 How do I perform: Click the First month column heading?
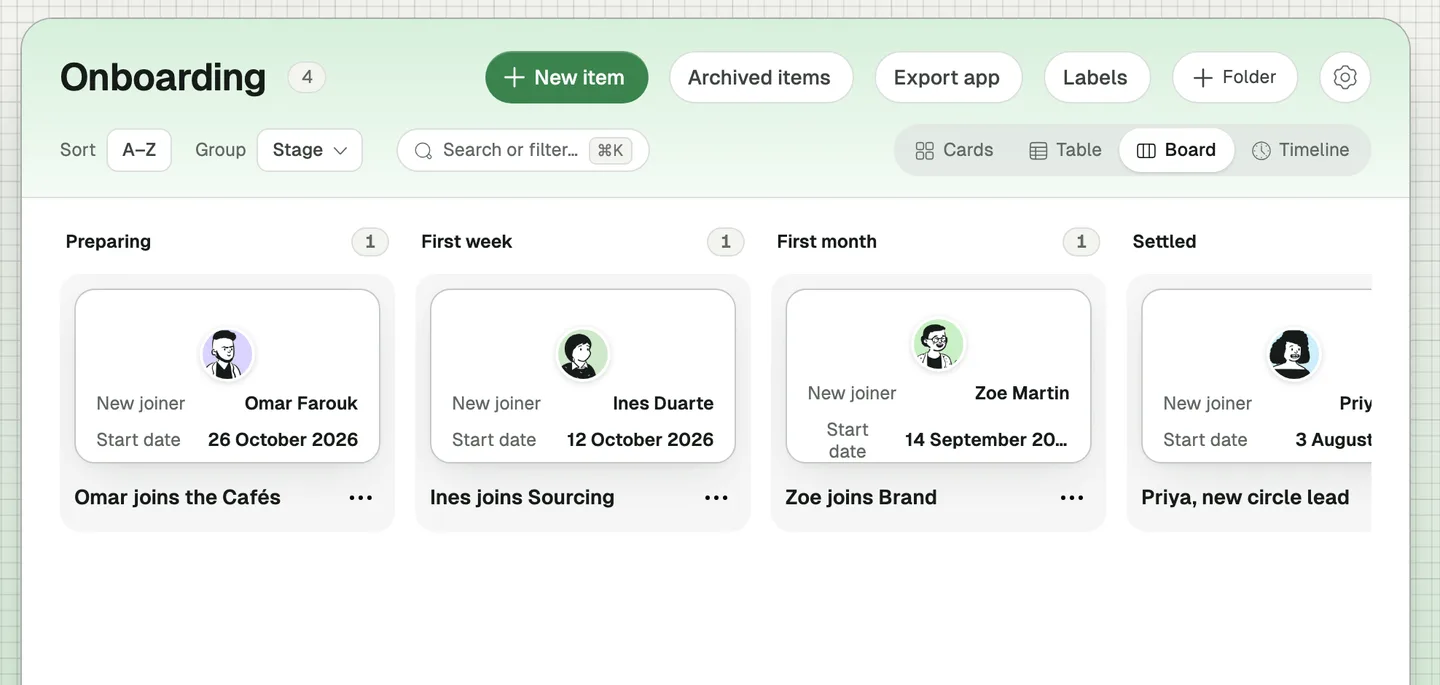(x=827, y=241)
